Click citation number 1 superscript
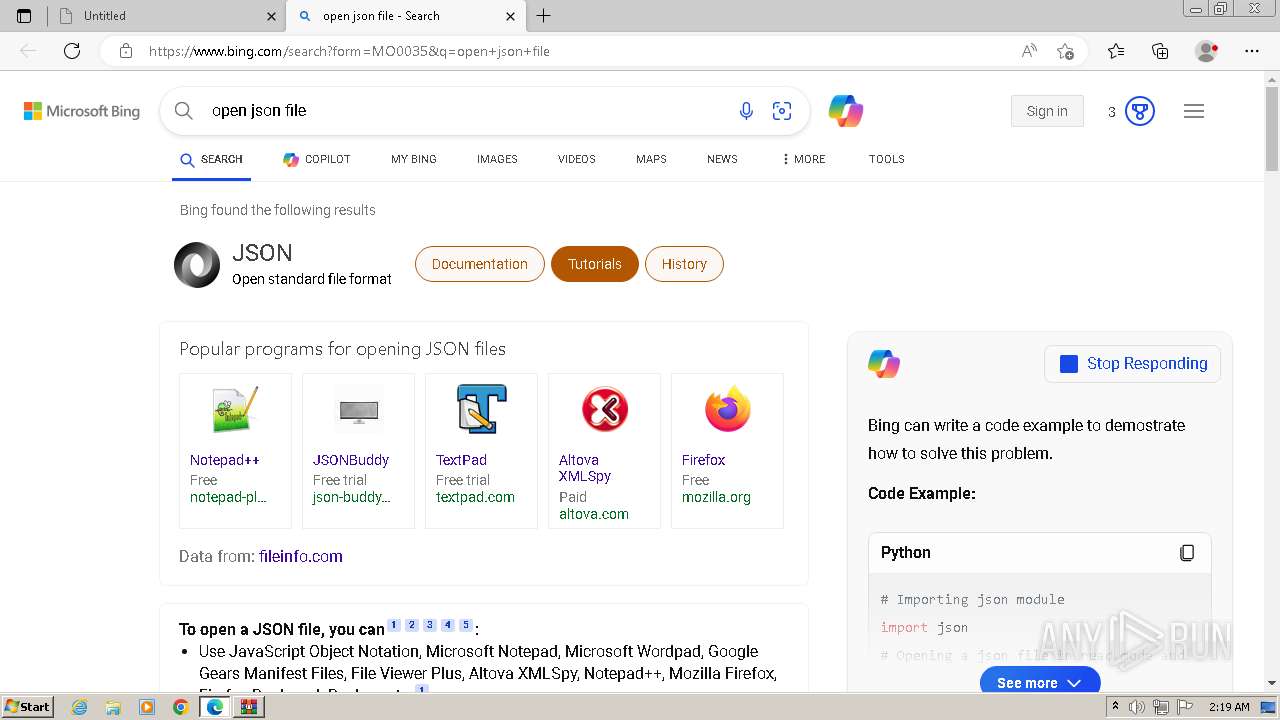1280x720 pixels. (x=394, y=625)
